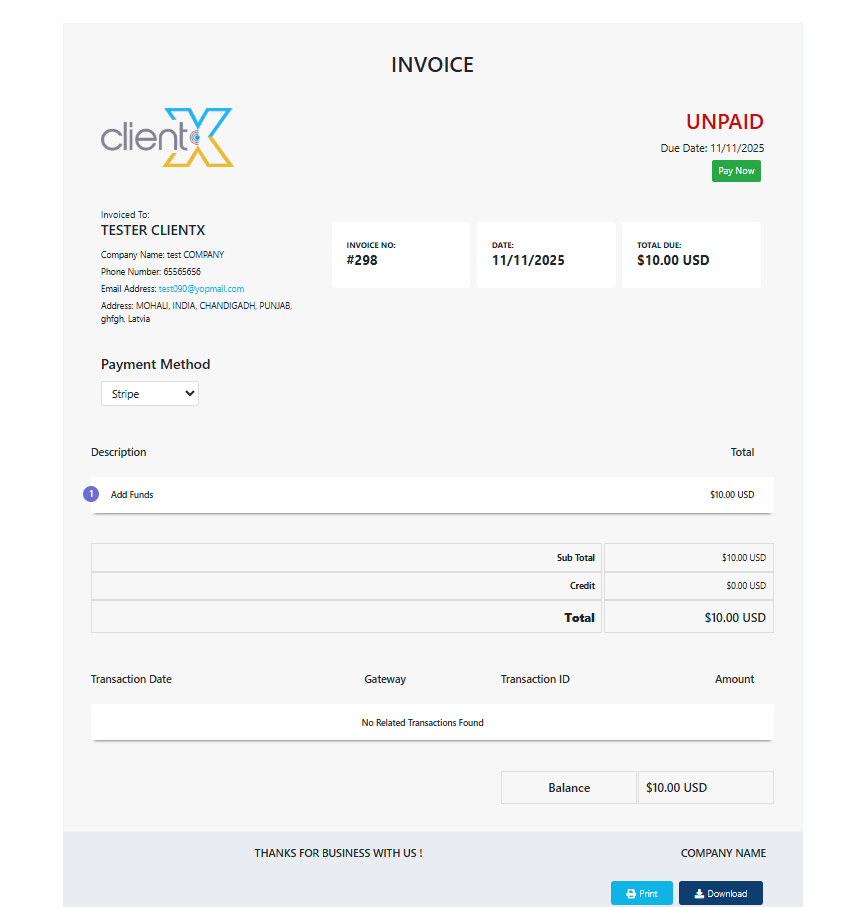Click the printer icon in Print button
Image resolution: width=866 pixels, height=907 pixels.
pyautogui.click(x=631, y=894)
